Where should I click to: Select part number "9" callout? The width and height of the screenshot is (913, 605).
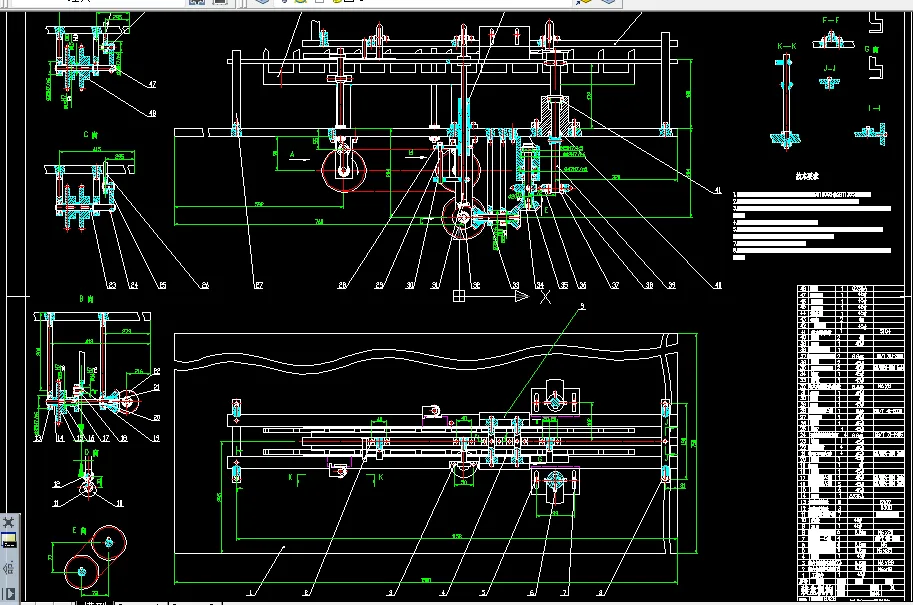[582, 306]
